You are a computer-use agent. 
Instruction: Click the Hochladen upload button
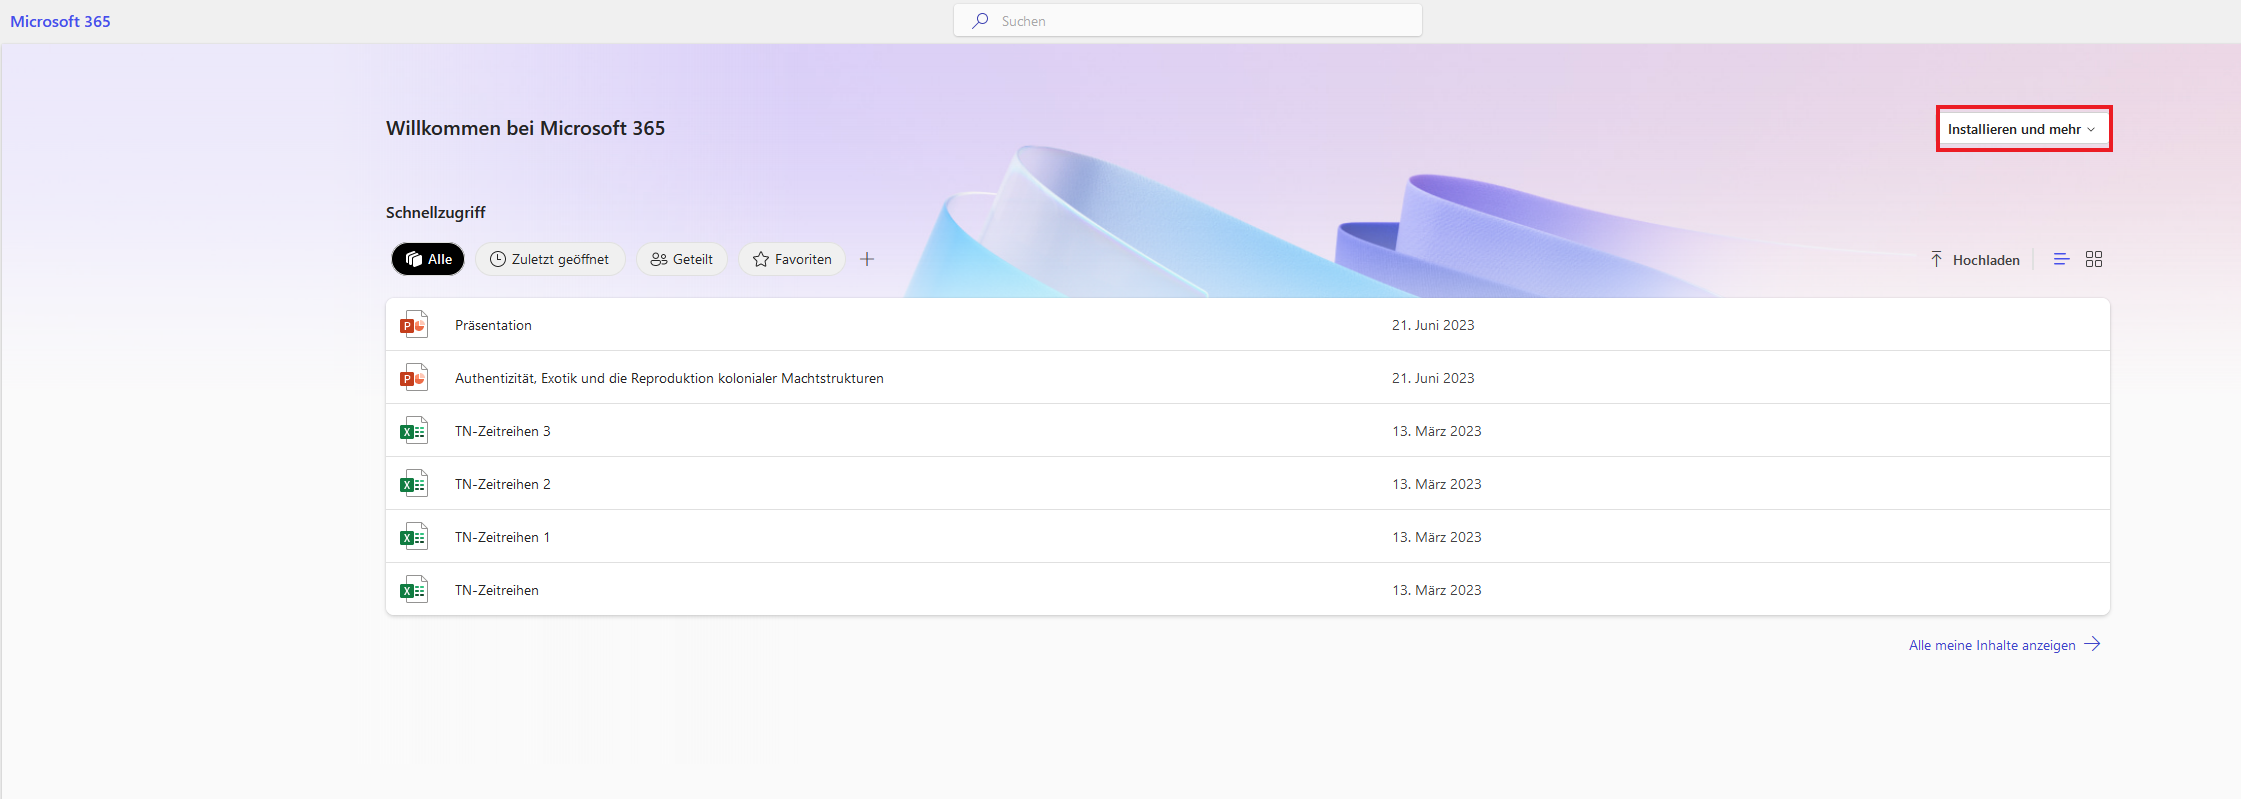click(1975, 260)
